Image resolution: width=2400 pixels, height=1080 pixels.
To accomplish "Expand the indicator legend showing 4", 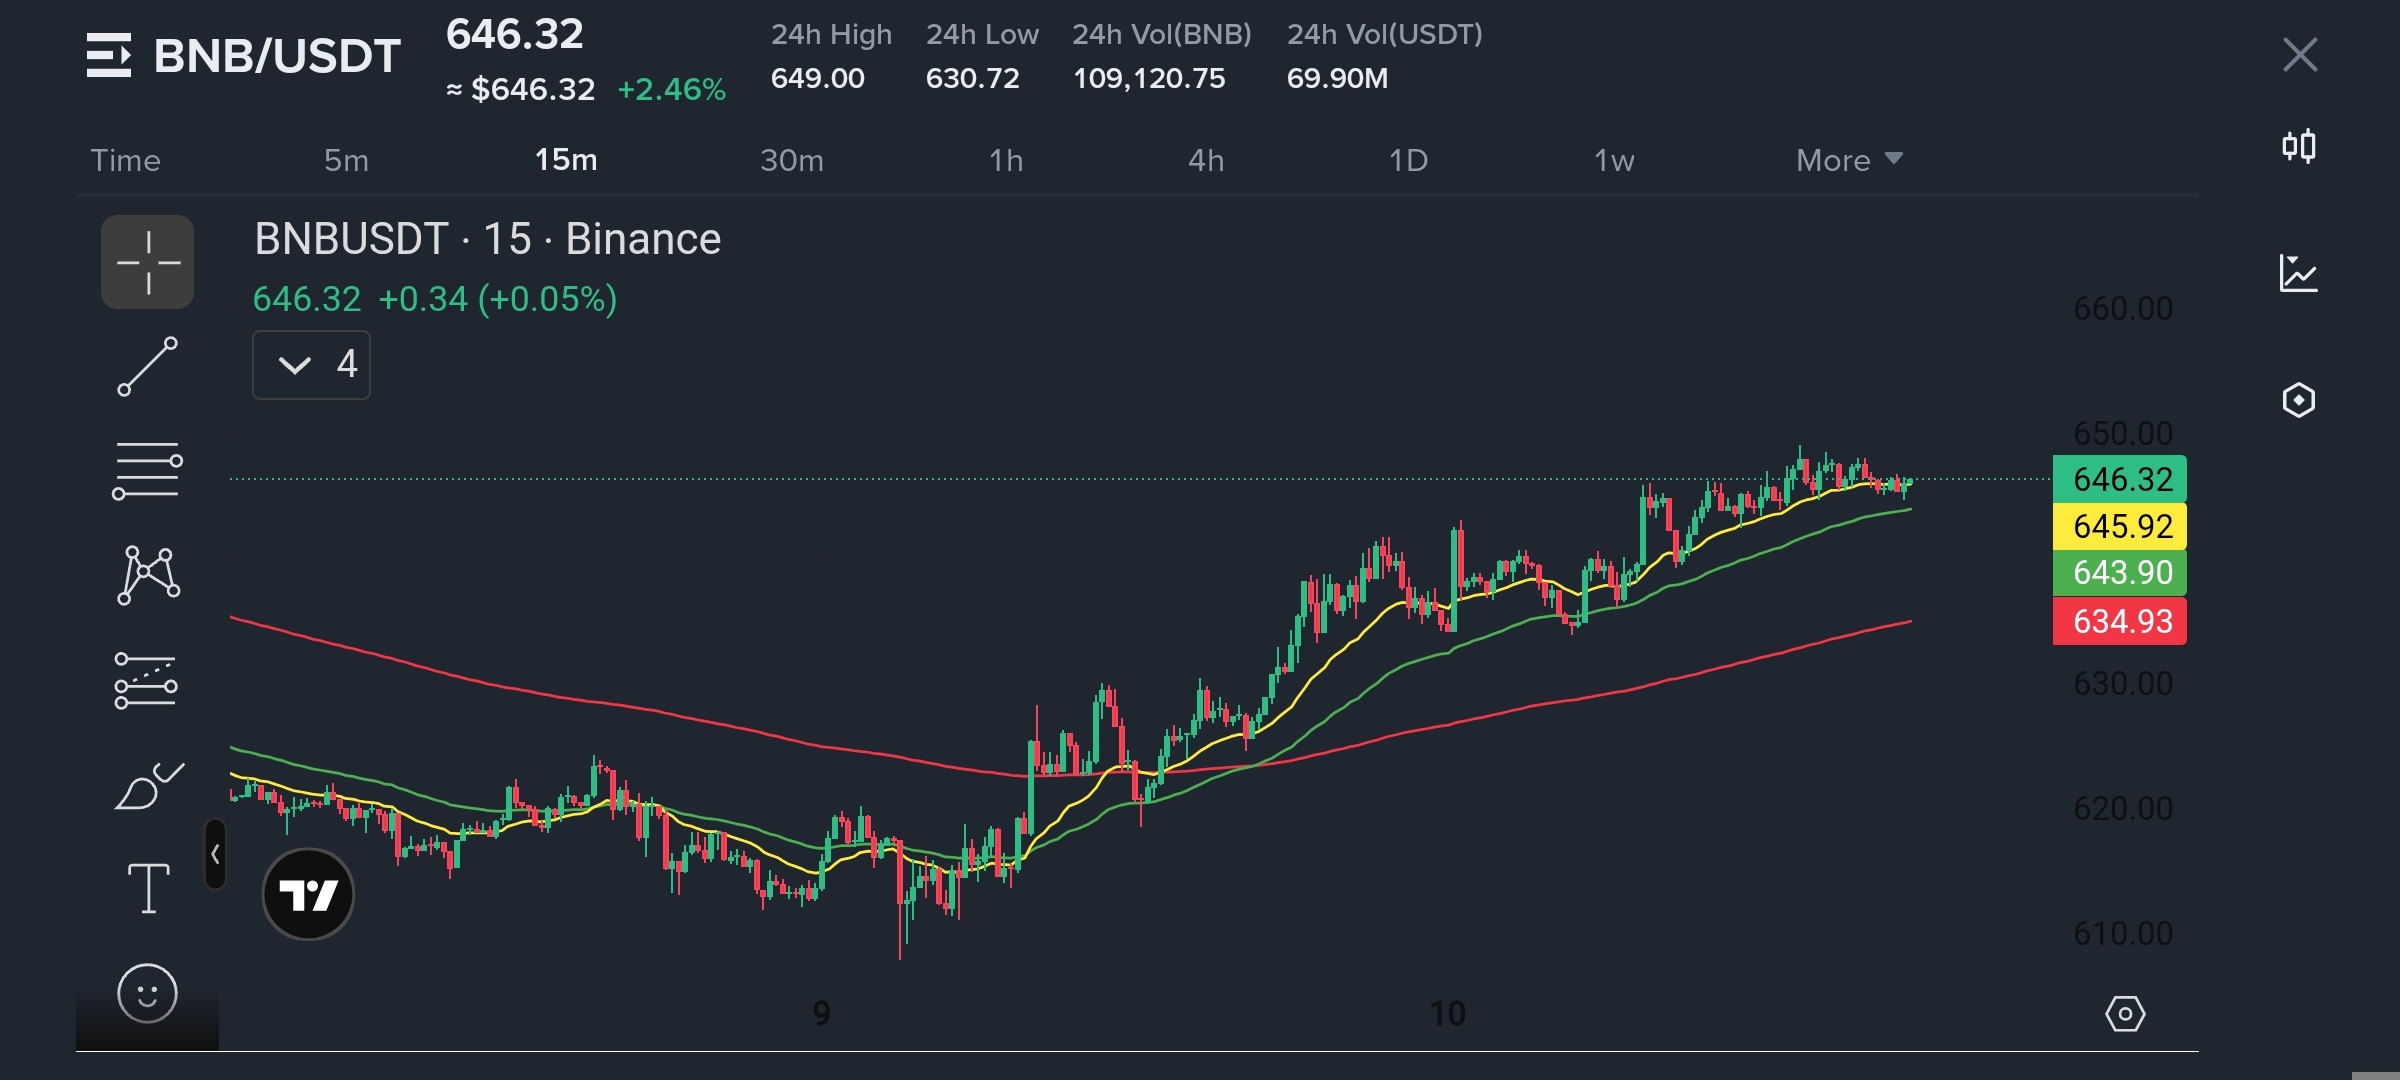I will (311, 364).
